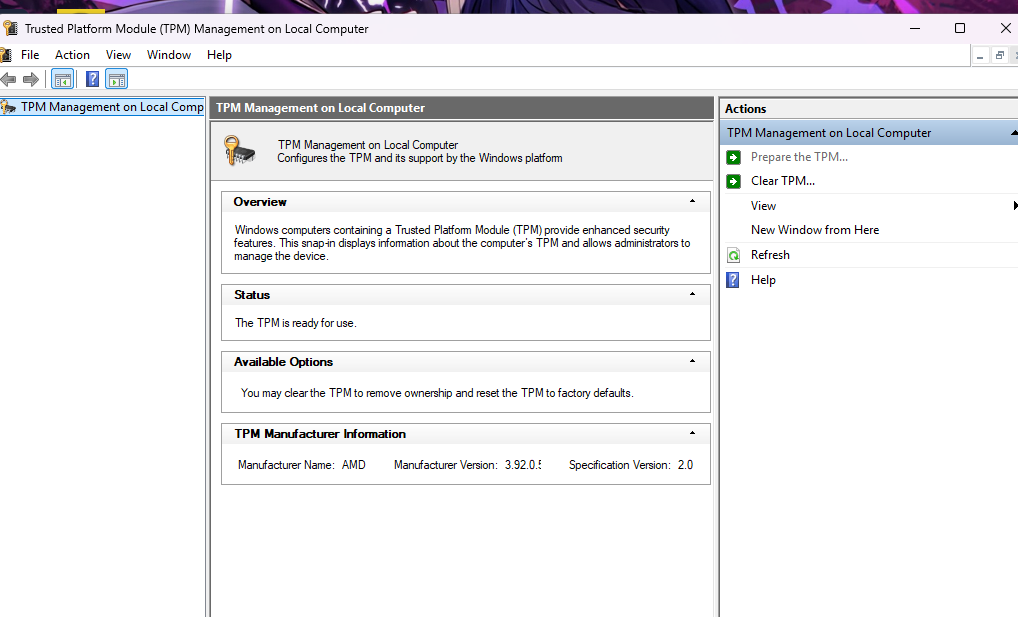
Task: Click the TPM key-and-chip icon in the header
Action: tap(239, 150)
